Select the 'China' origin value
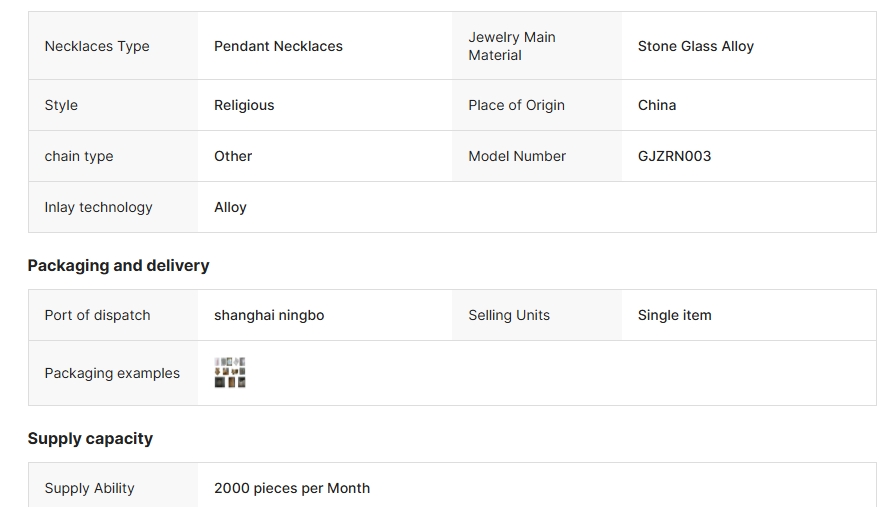The image size is (896, 507). 657,105
